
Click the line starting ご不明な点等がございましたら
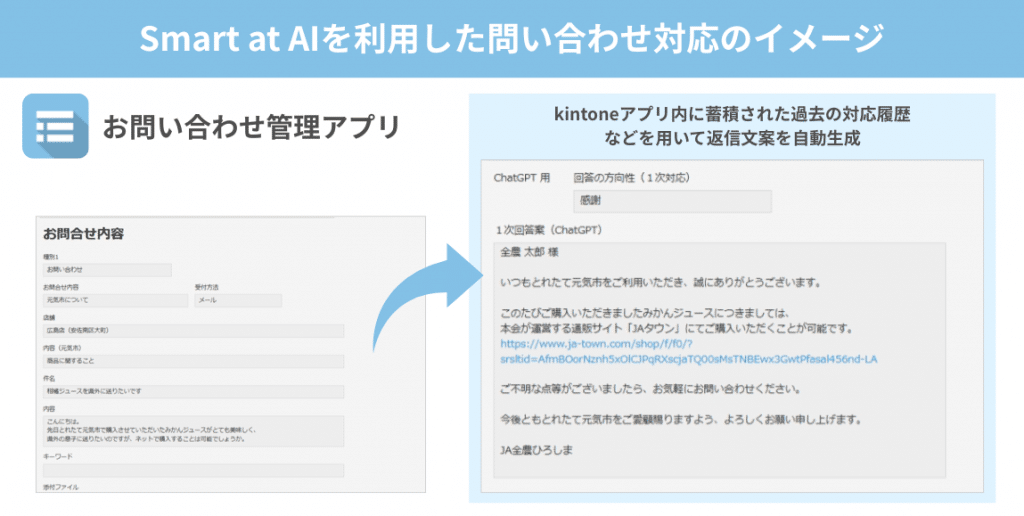point(650,389)
